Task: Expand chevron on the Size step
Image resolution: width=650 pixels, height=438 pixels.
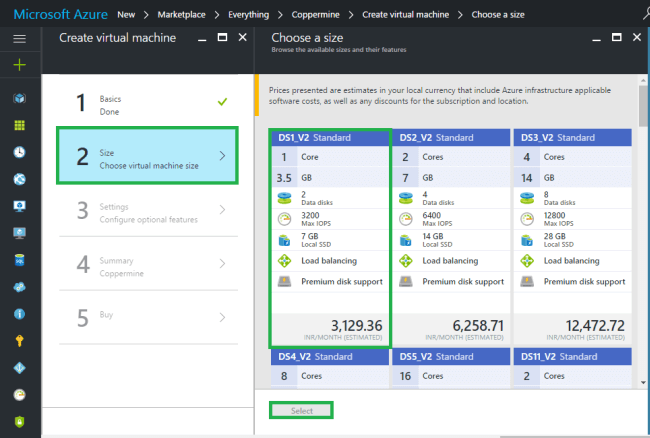Action: pos(223,156)
